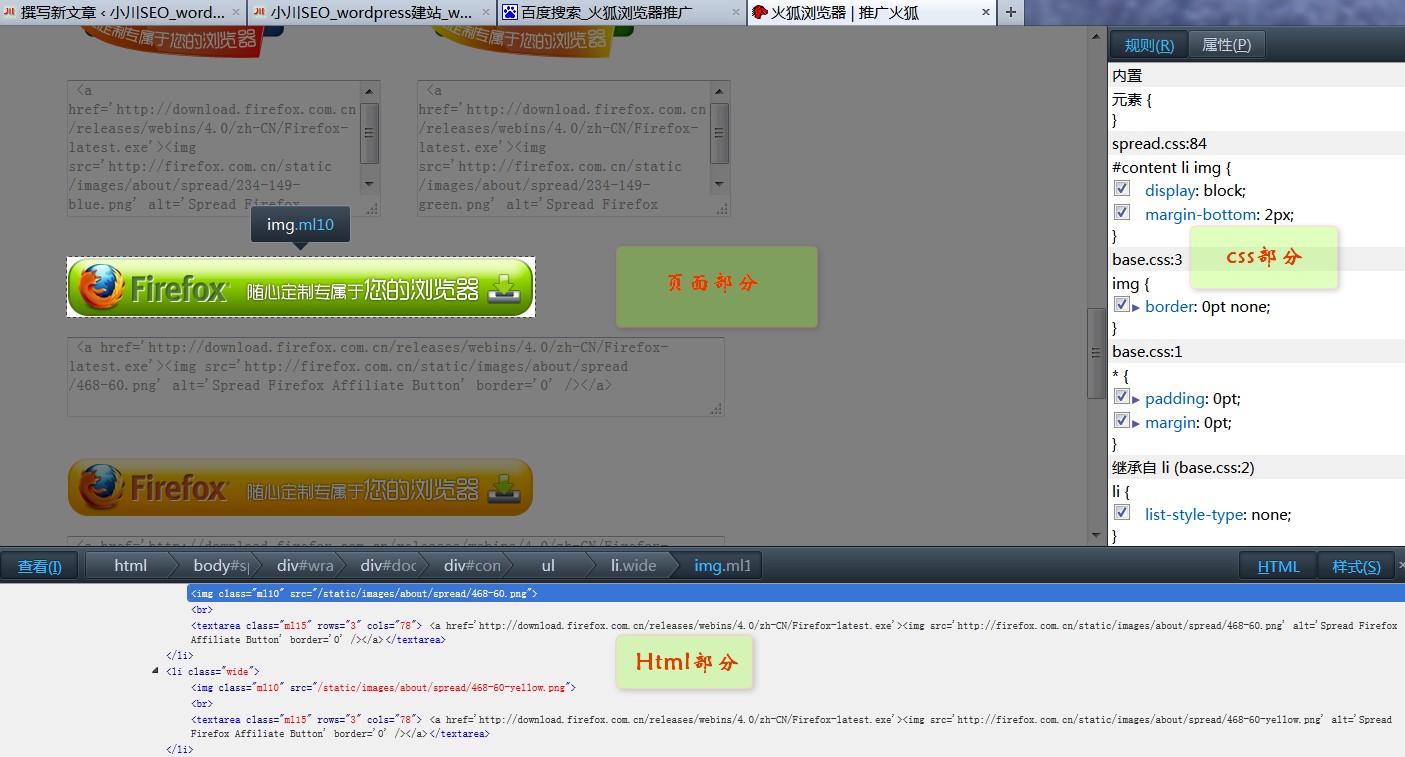Image resolution: width=1405 pixels, height=757 pixels.
Task: Open the 规则(R) rules tab
Action: pyautogui.click(x=1149, y=45)
